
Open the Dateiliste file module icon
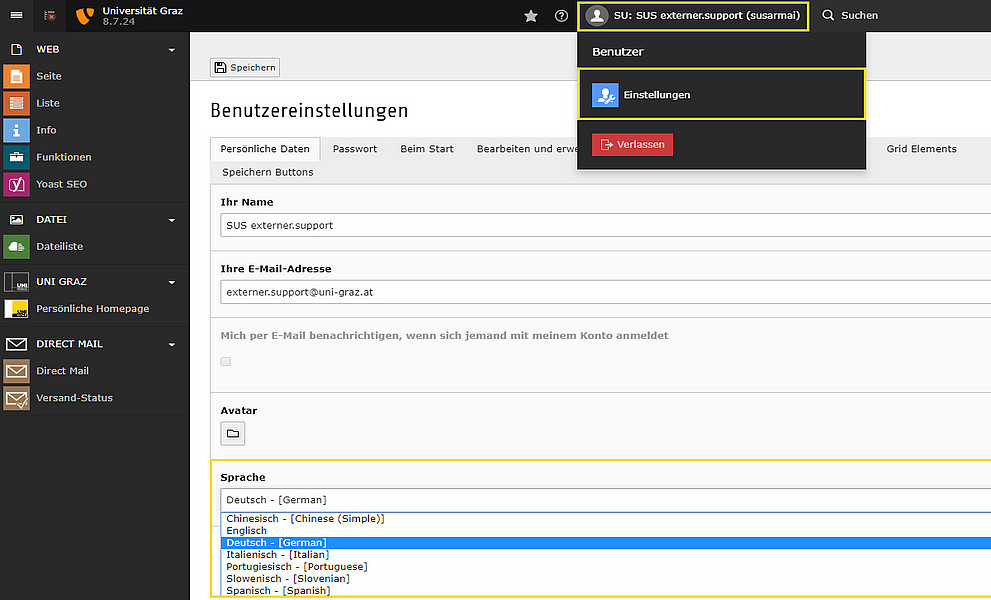click(x=16, y=247)
